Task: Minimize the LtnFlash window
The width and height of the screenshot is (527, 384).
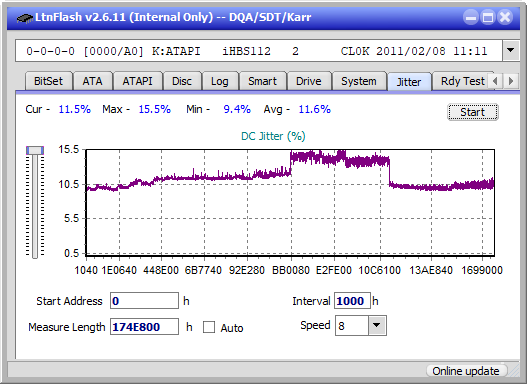Action: click(x=471, y=17)
